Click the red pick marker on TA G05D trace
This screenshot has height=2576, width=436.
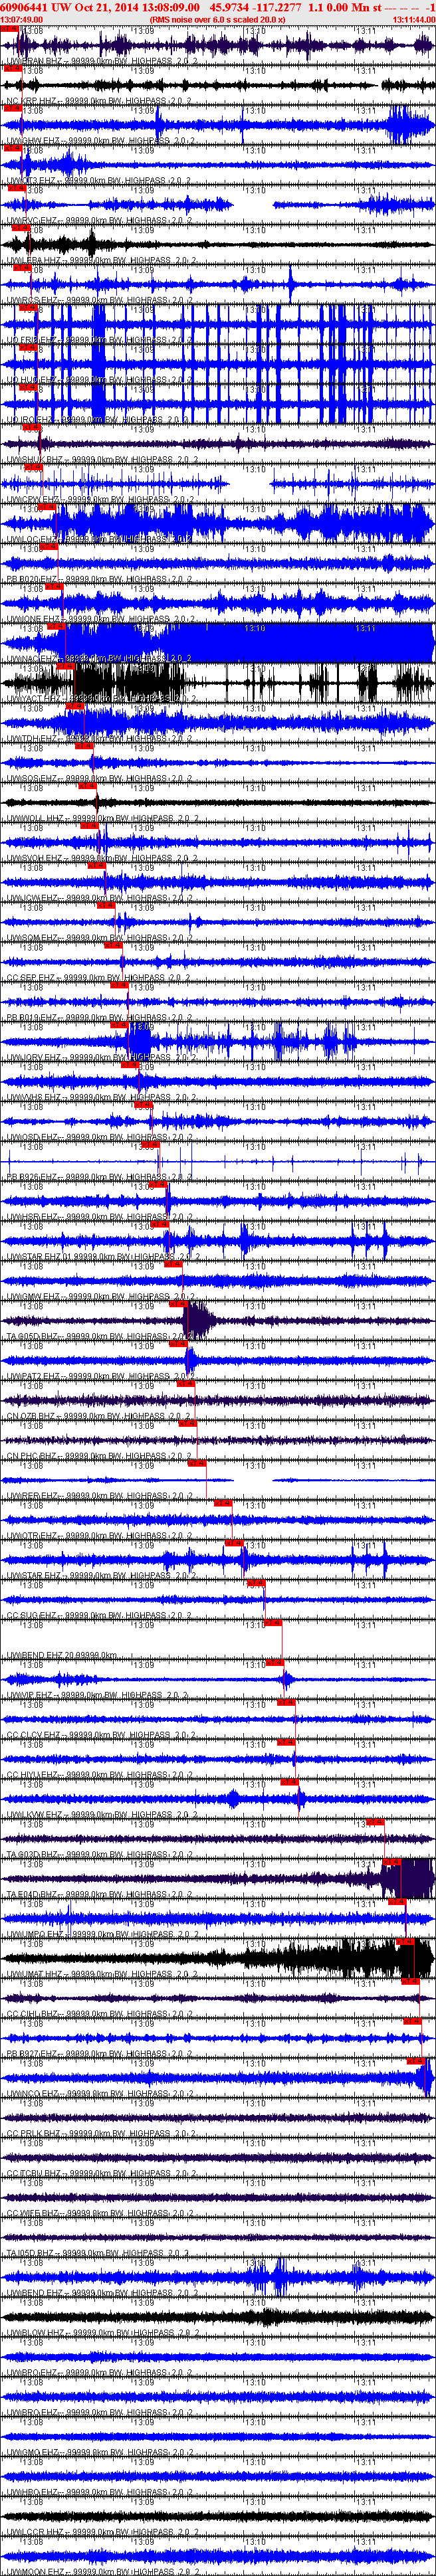pos(177,1304)
